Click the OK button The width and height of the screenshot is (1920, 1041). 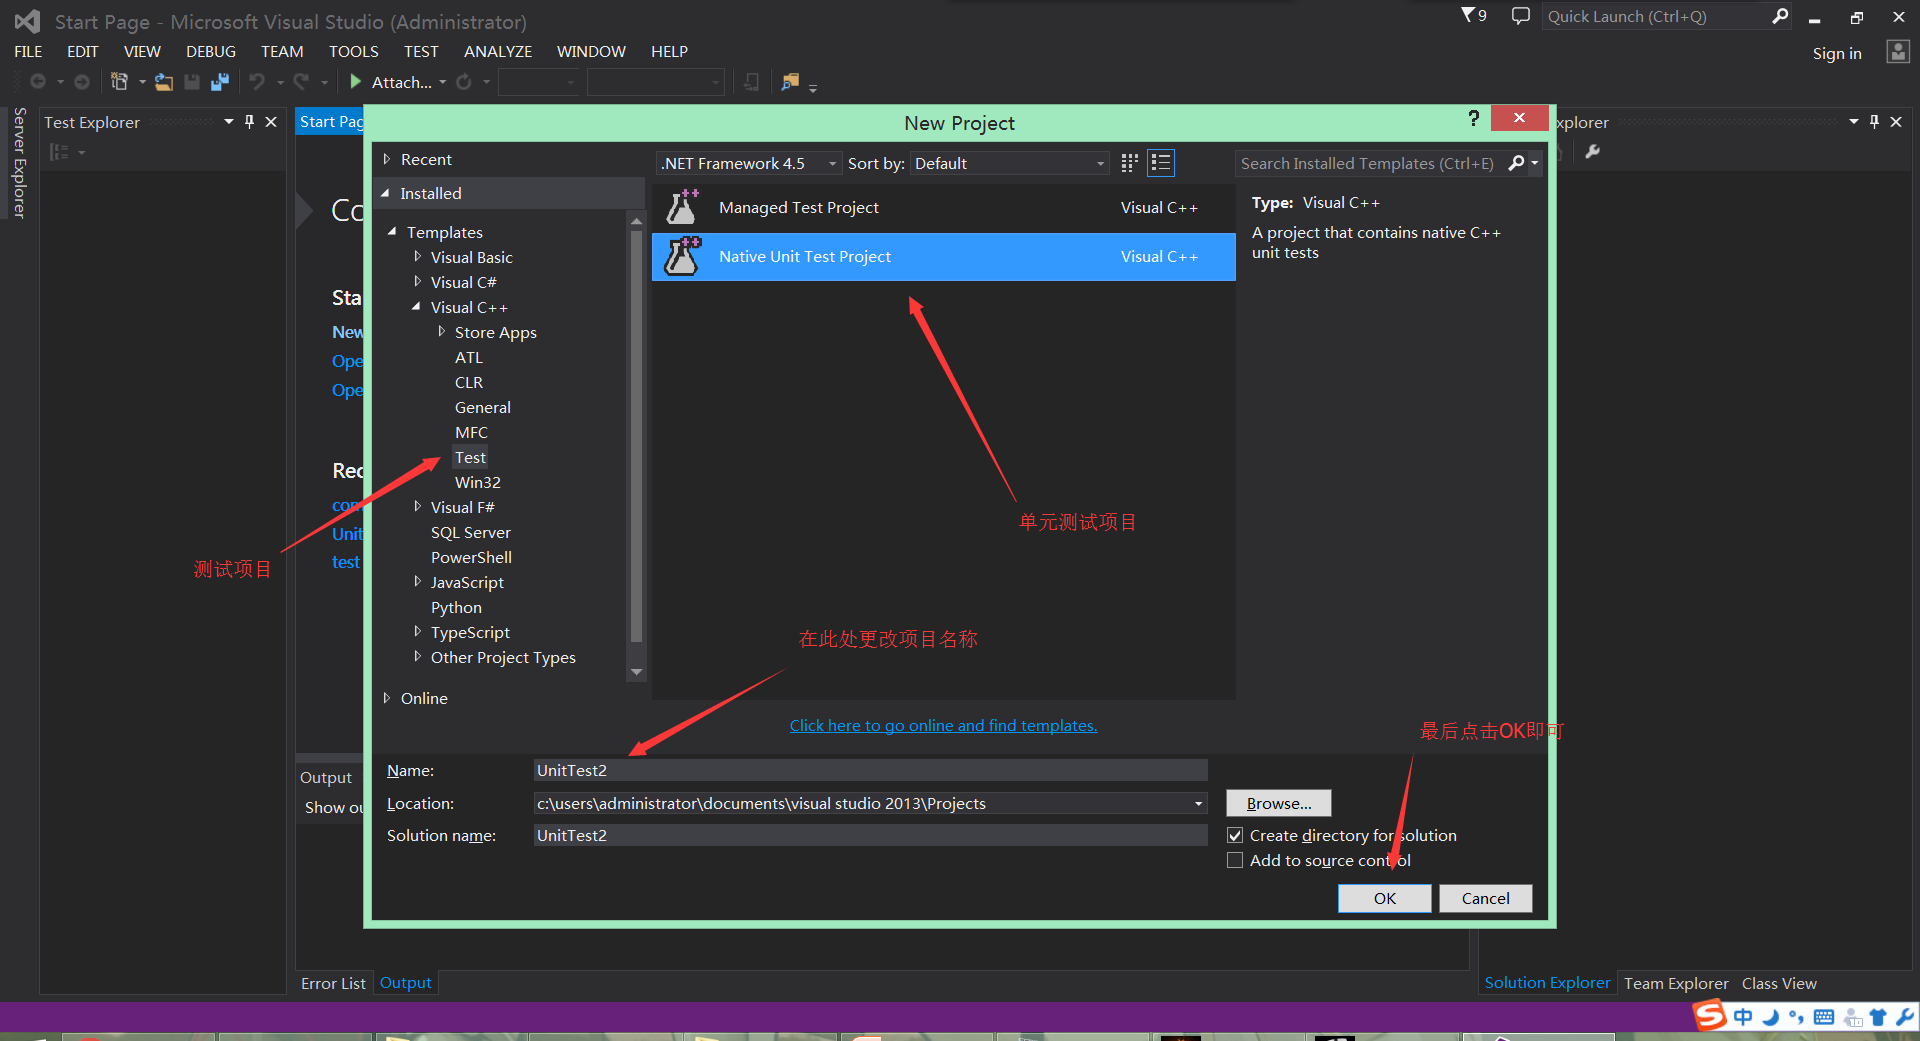click(x=1385, y=898)
